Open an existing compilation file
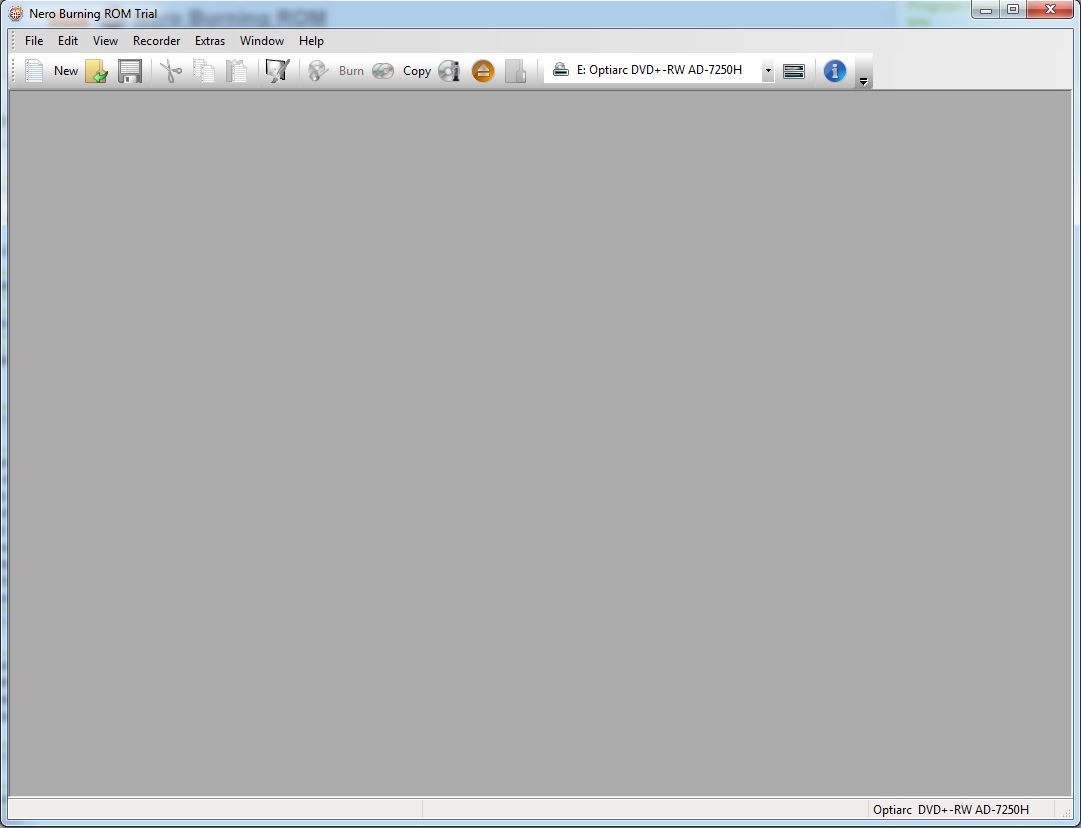The width and height of the screenshot is (1081, 828). pos(96,70)
